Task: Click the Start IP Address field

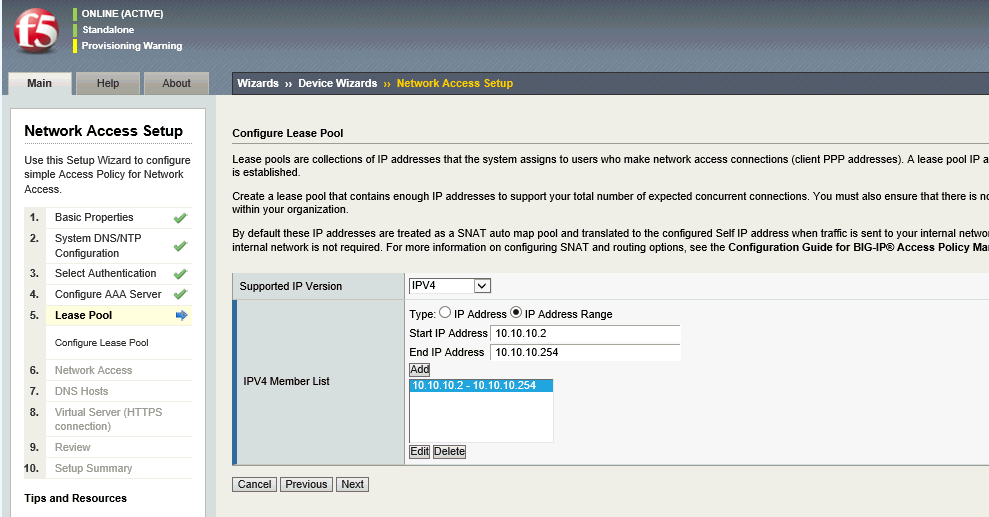Action: [x=585, y=333]
